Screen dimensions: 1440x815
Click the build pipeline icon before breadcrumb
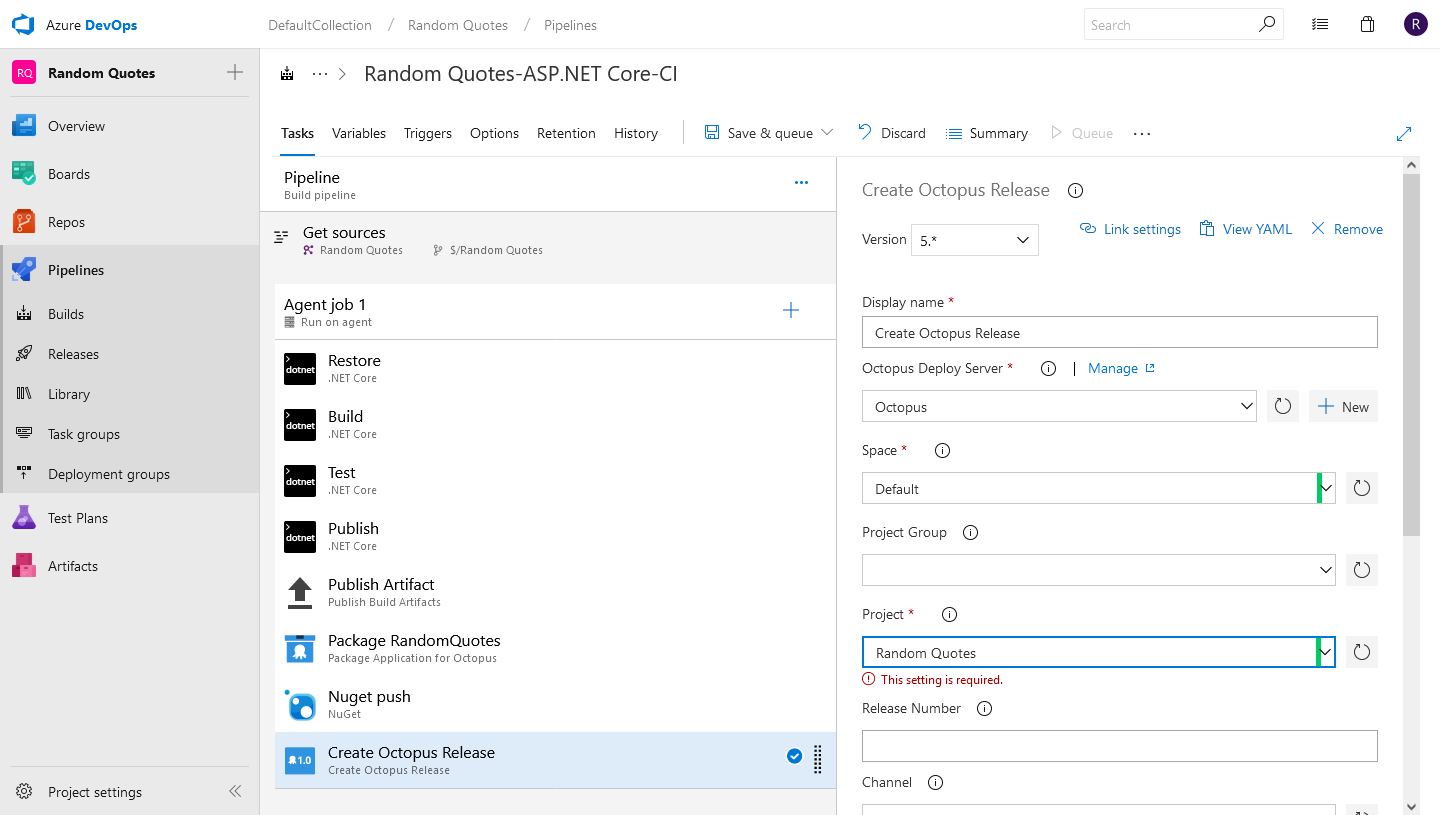[288, 73]
